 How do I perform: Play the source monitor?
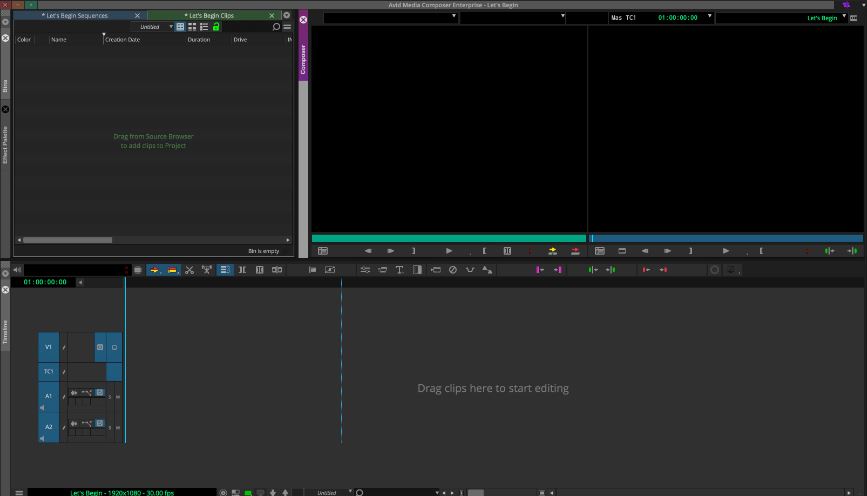point(449,251)
